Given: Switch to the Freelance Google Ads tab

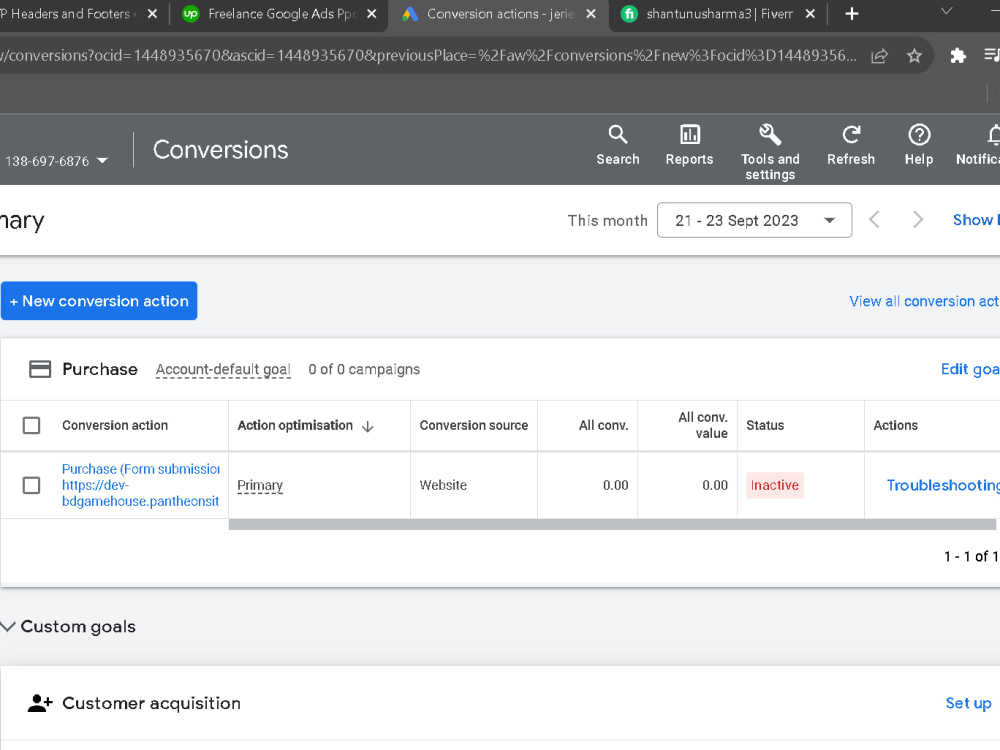Looking at the screenshot, I should tap(281, 14).
